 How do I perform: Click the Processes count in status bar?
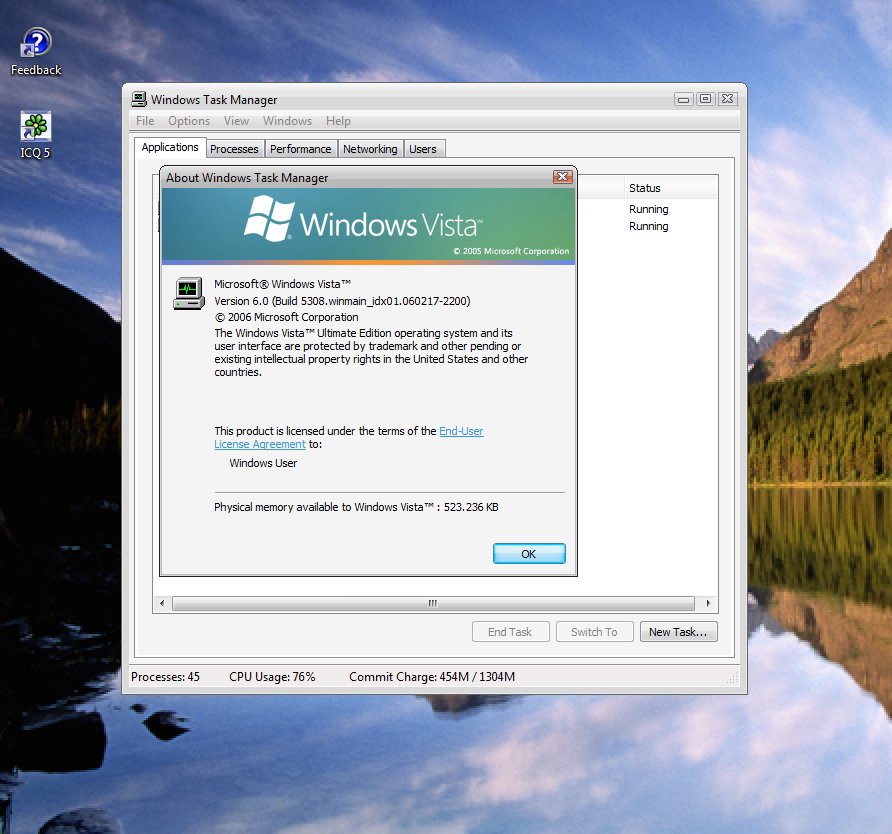pos(165,677)
